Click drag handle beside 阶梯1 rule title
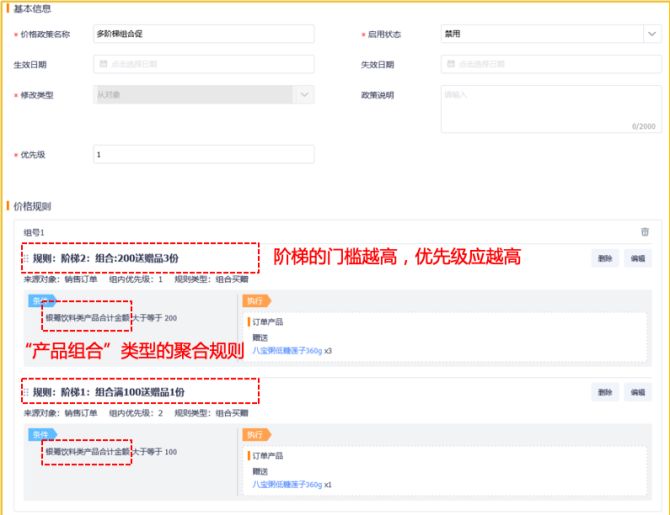This screenshot has height=515, width=670. click(26, 393)
